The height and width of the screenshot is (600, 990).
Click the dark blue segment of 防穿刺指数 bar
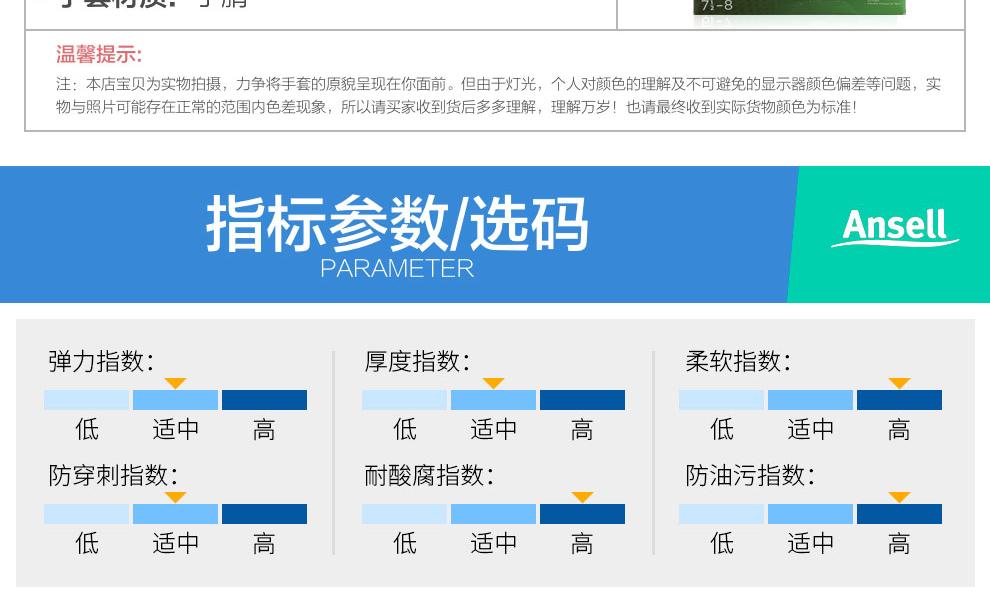(264, 514)
